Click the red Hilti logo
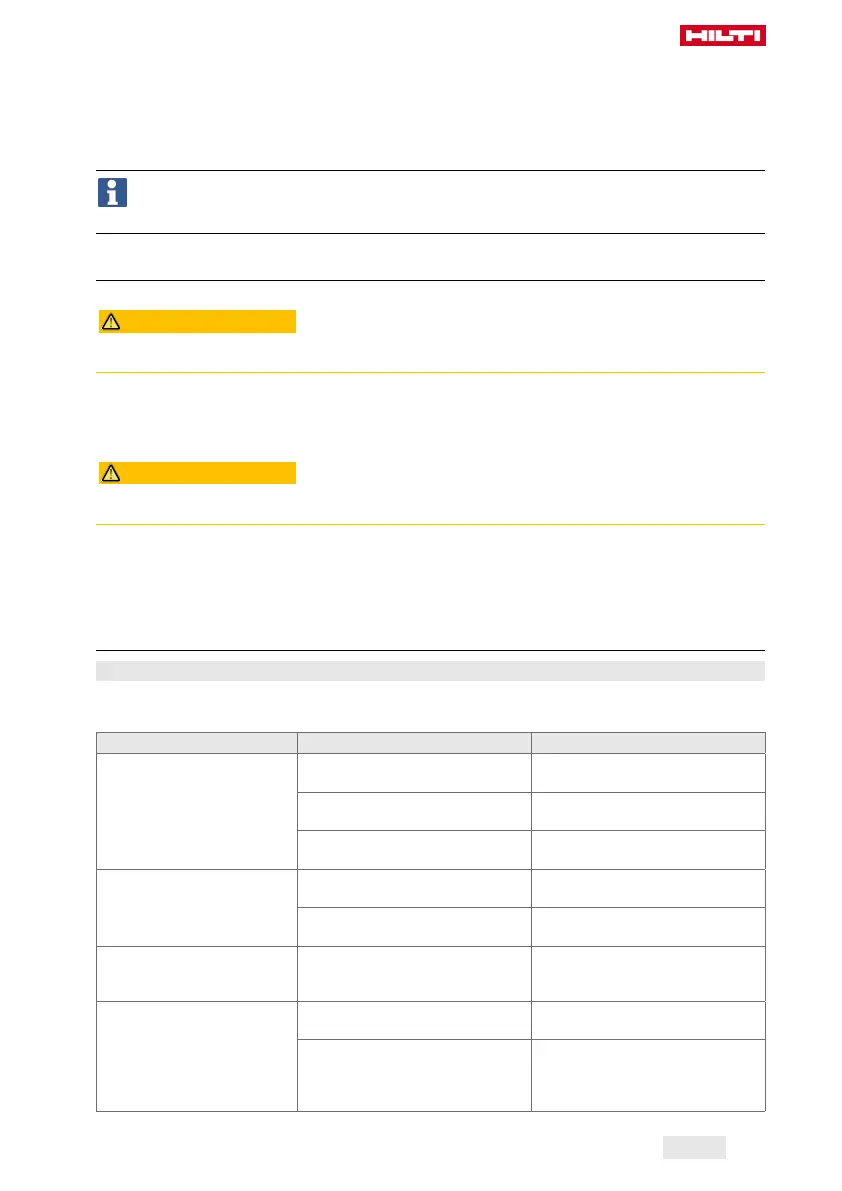842x1191 pixels. click(722, 36)
